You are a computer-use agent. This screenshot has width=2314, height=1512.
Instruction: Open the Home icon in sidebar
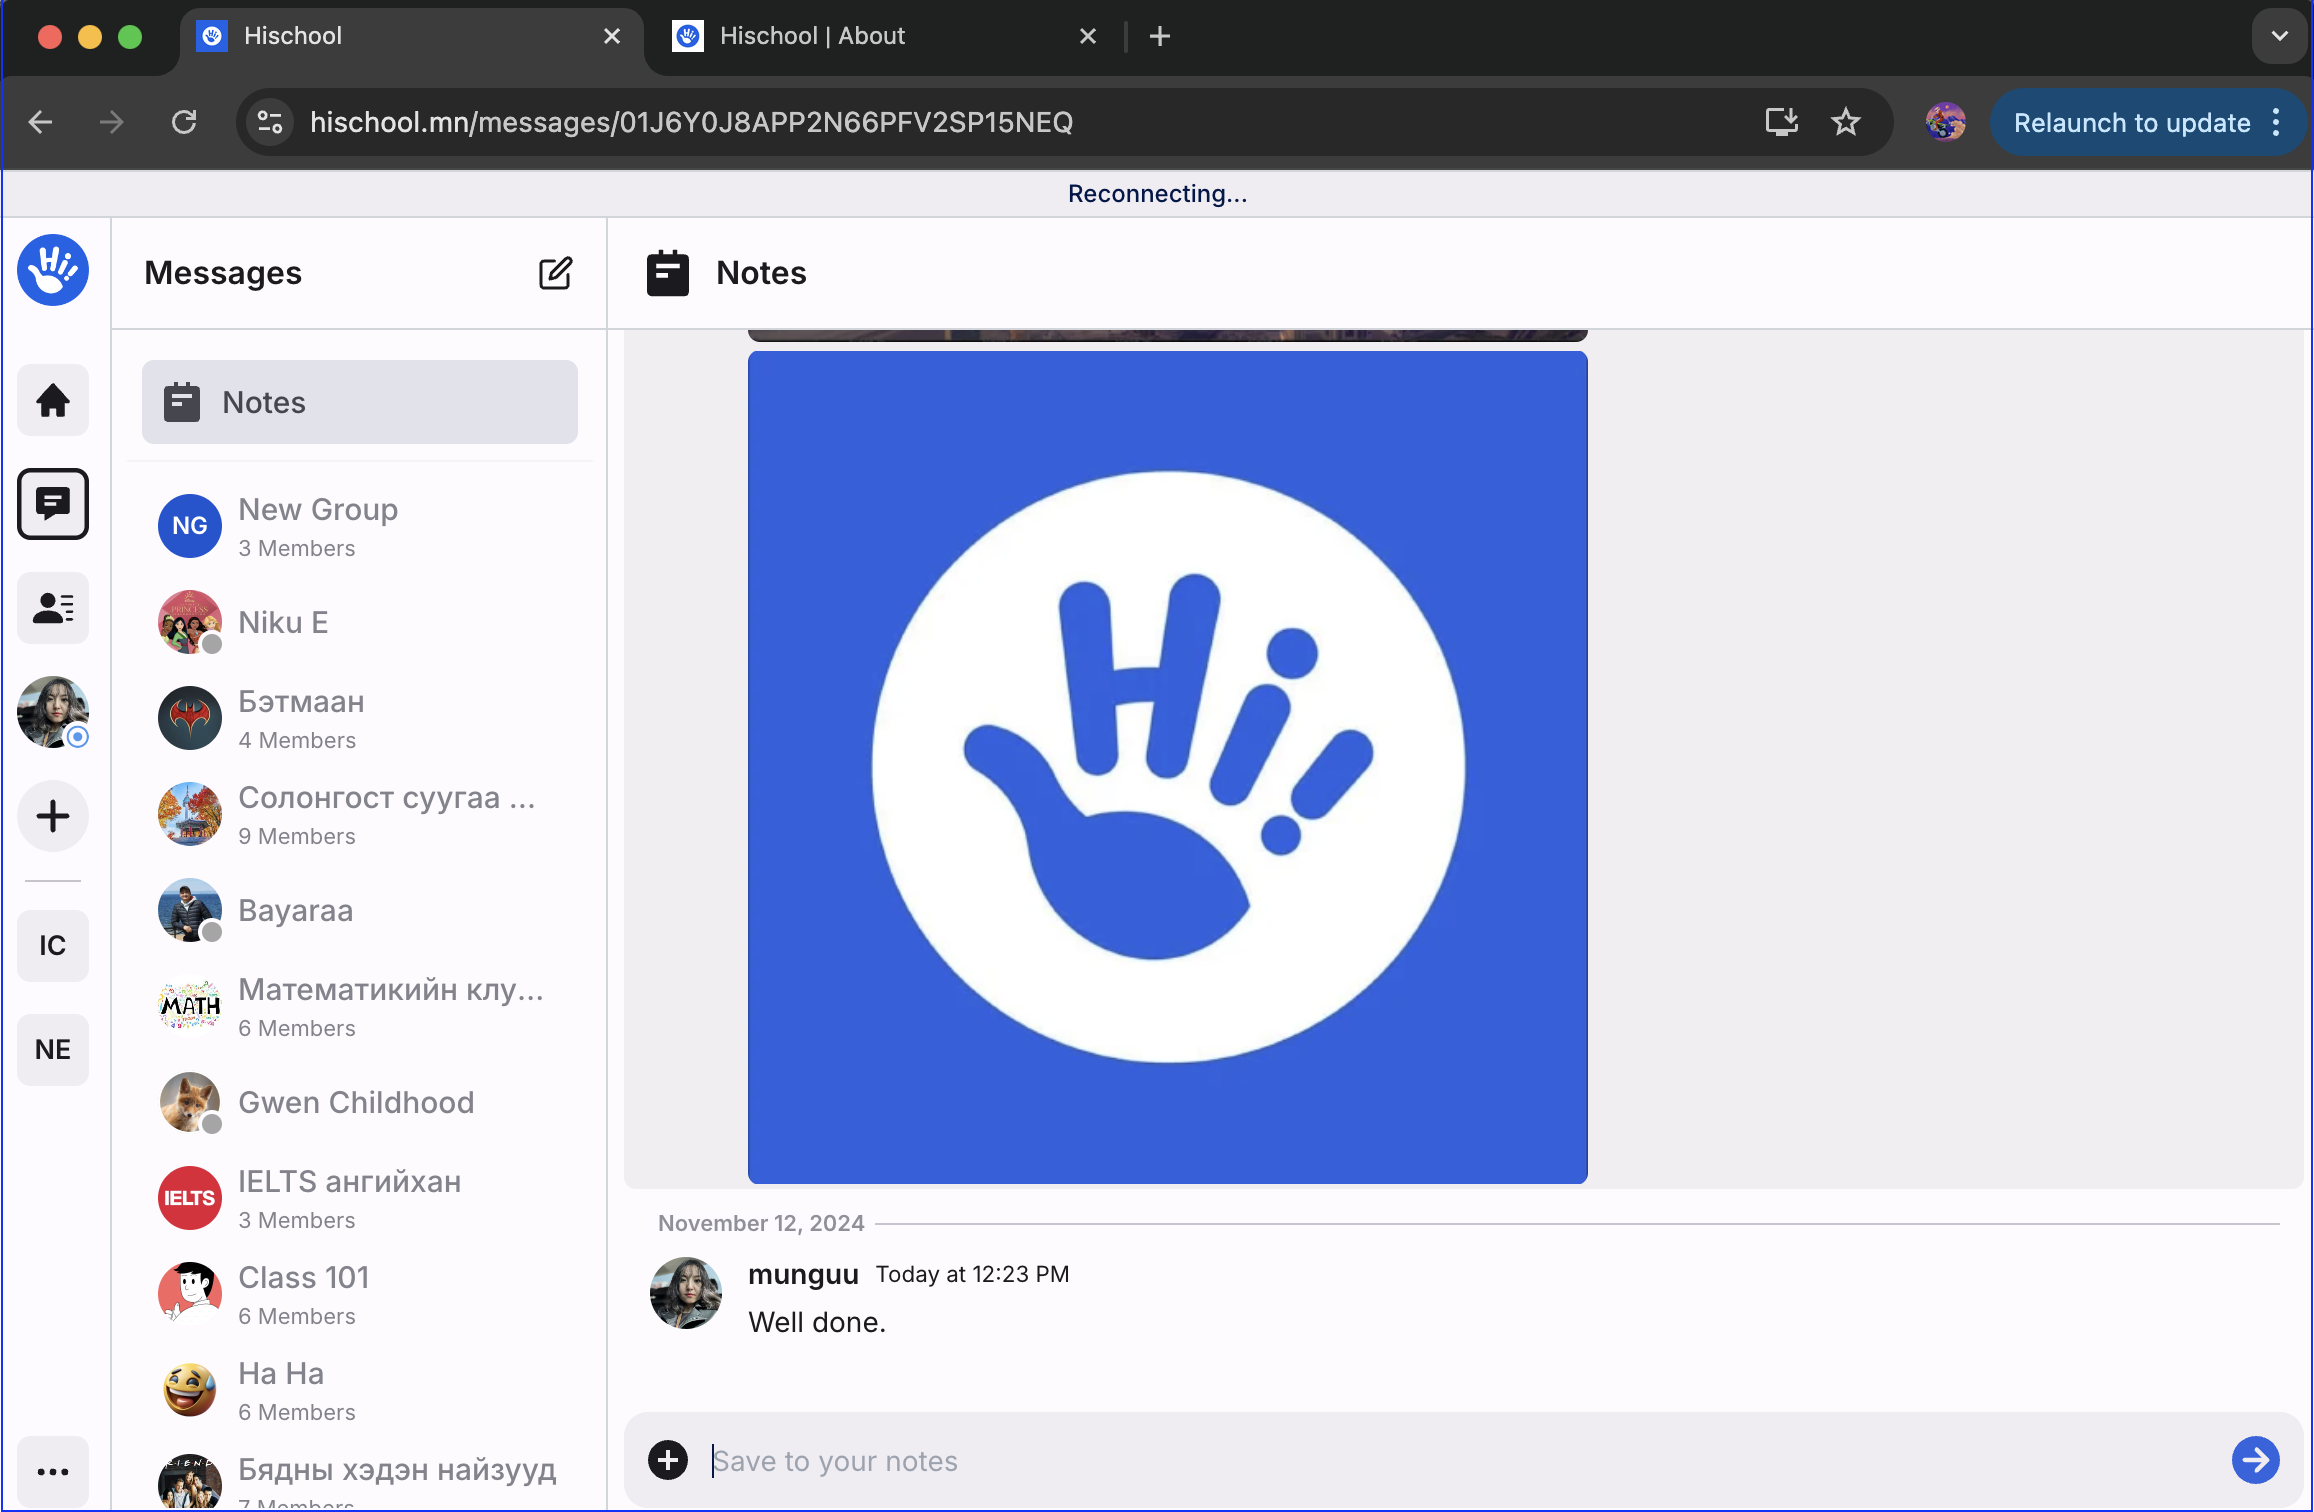tap(53, 401)
